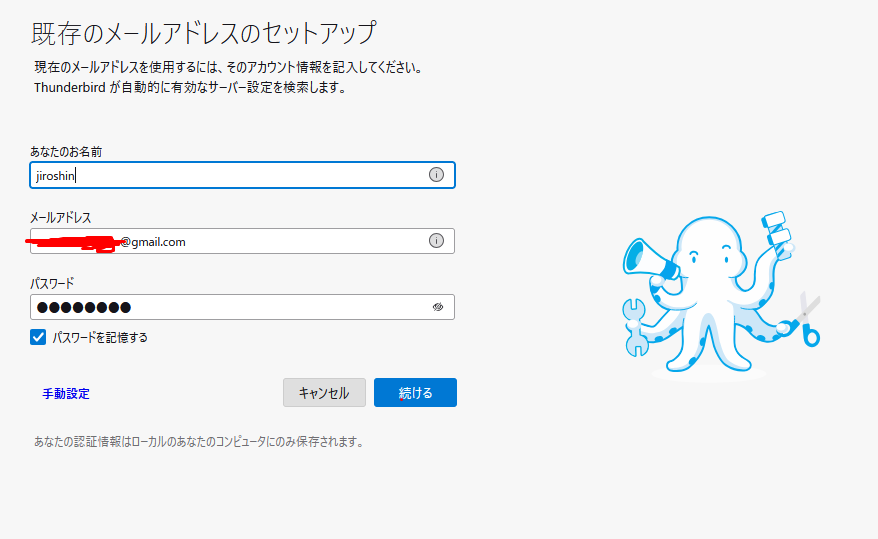This screenshot has width=878, height=539.
Task: Click the パスワード label above the password field
Action: tap(52, 284)
